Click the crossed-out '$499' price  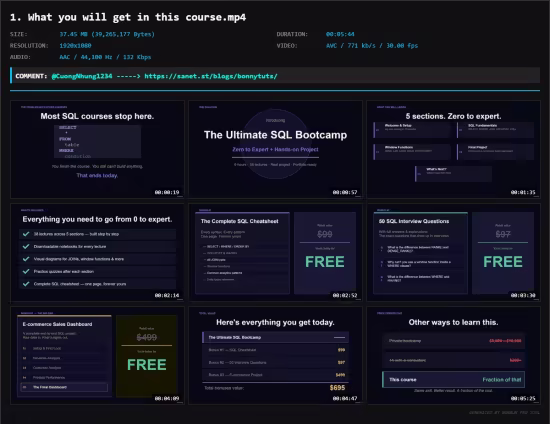[147, 337]
